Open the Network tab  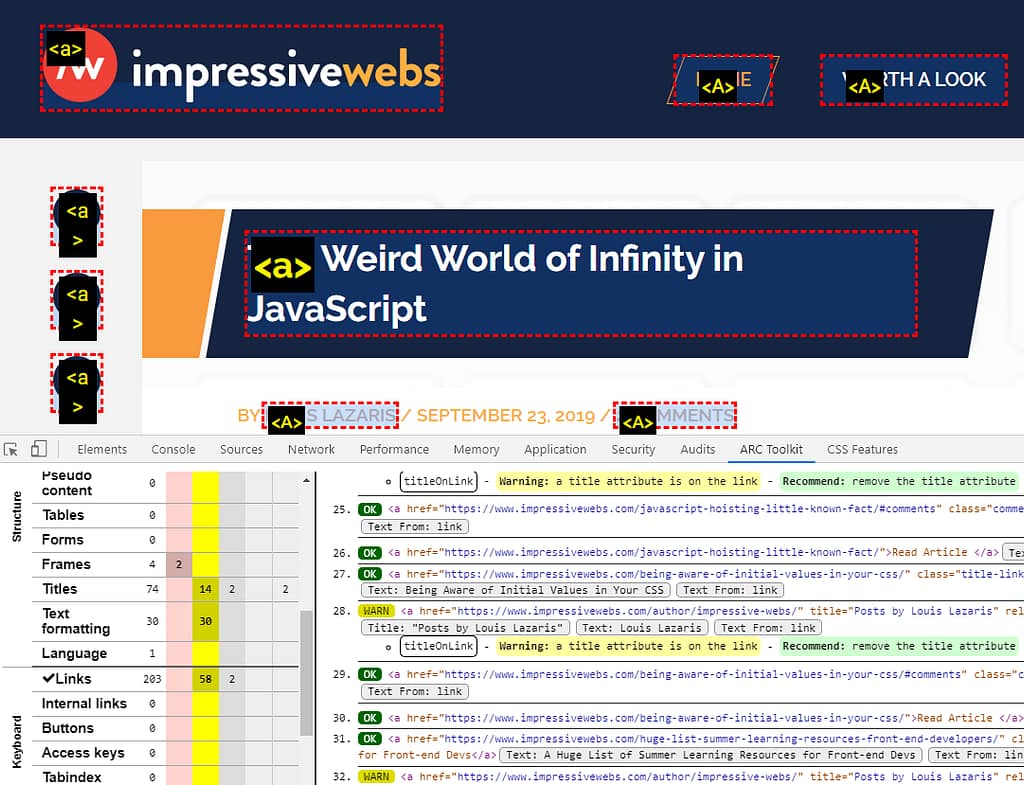(x=311, y=450)
